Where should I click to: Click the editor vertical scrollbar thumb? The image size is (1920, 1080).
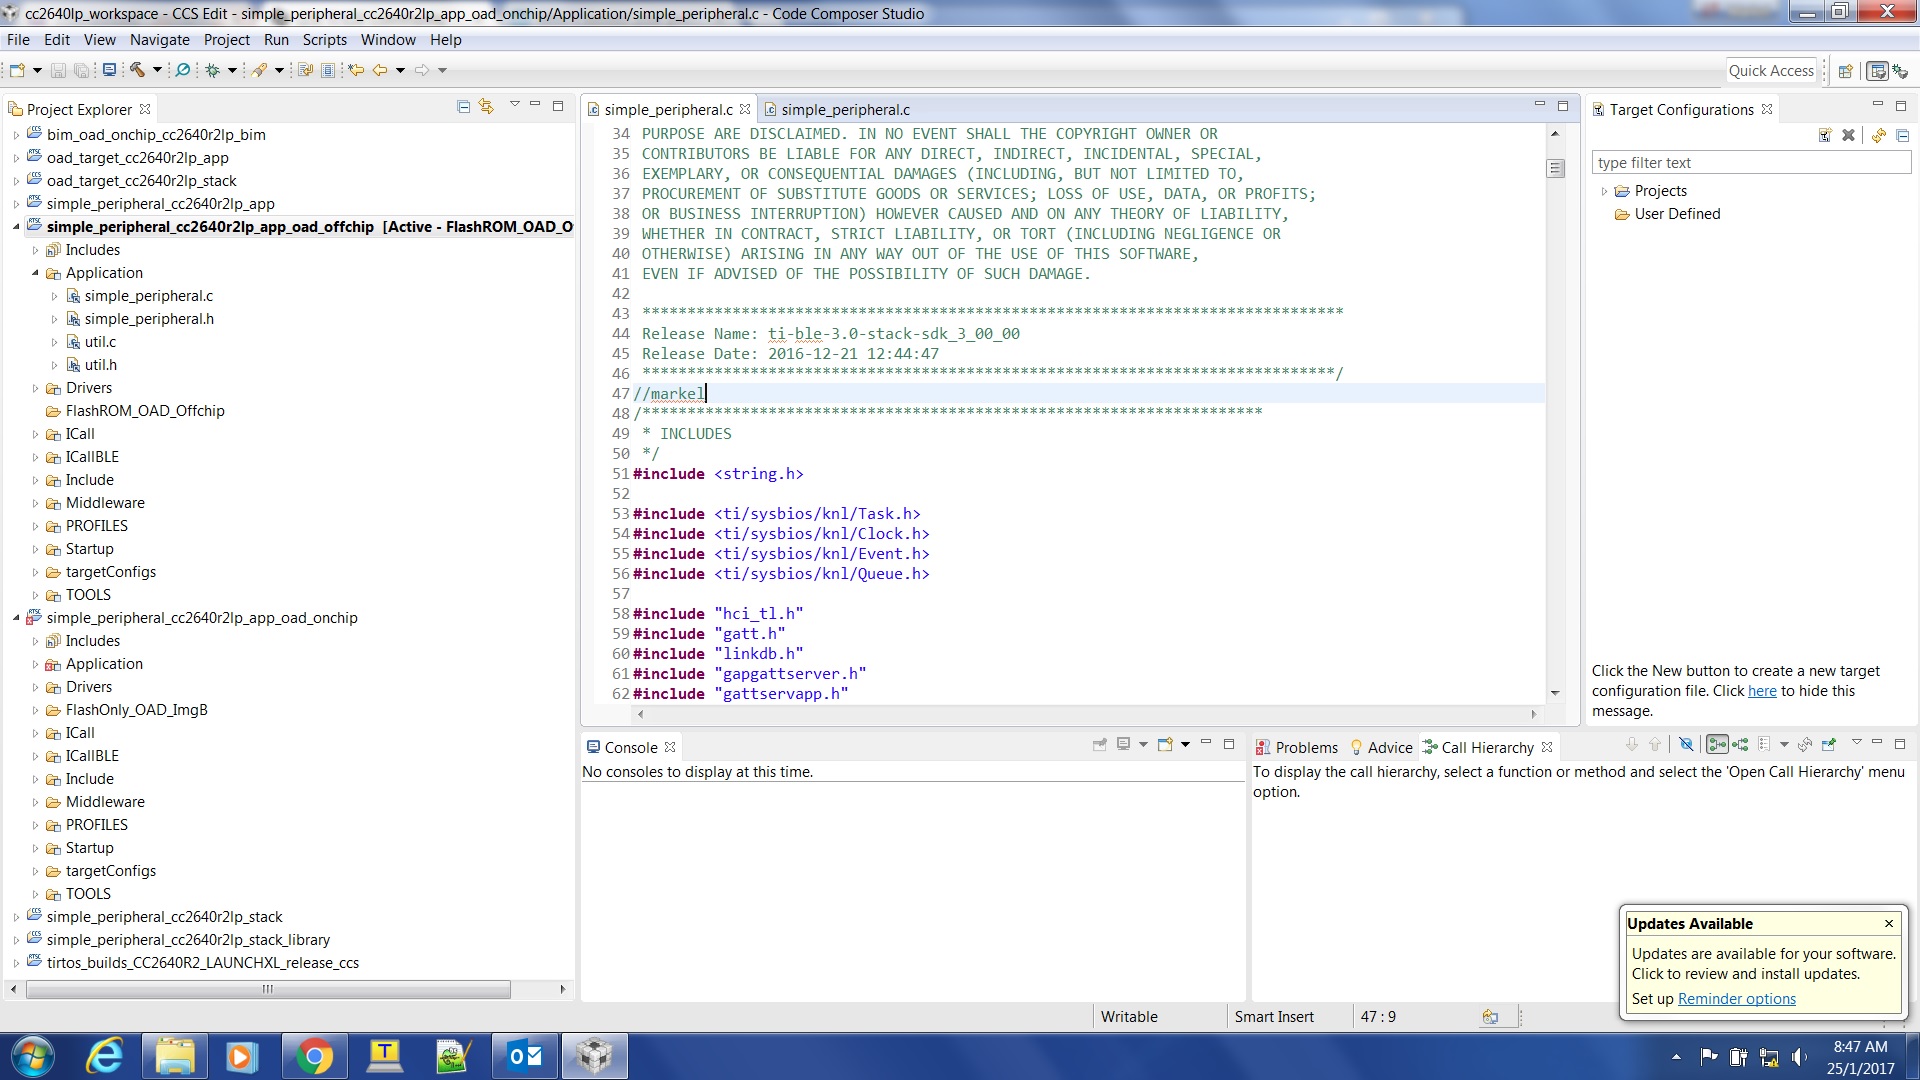[x=1555, y=168]
